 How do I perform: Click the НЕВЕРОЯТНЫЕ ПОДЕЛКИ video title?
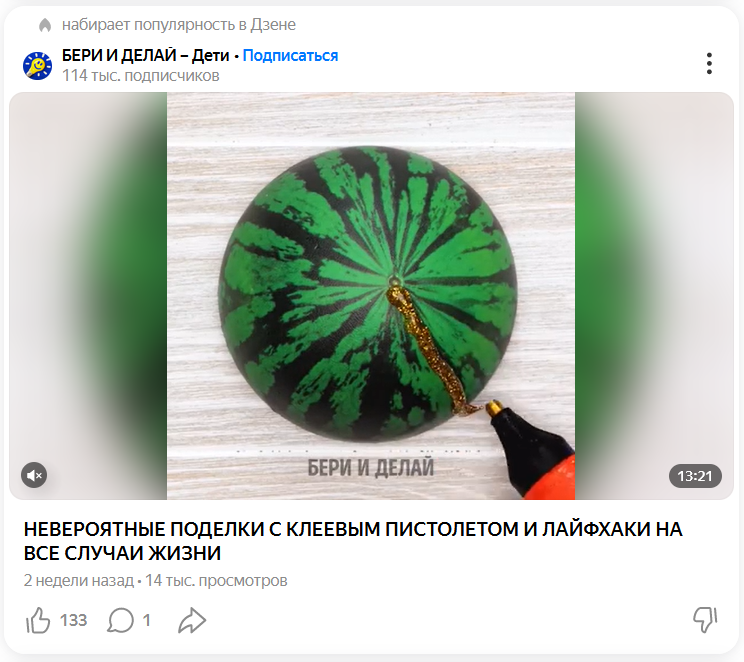point(353,541)
